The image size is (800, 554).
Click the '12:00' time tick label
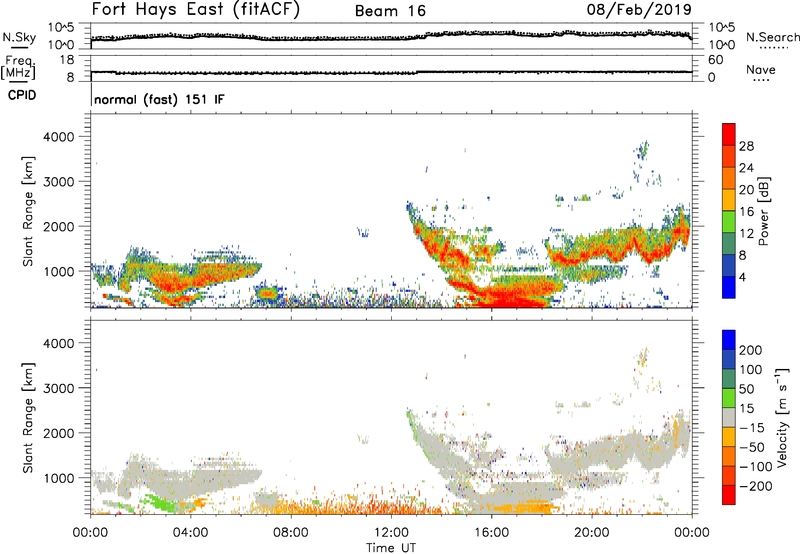tap(391, 533)
